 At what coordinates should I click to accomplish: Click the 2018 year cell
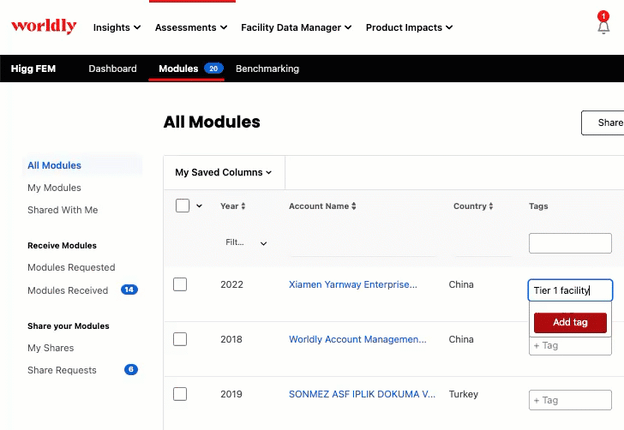(x=231, y=339)
